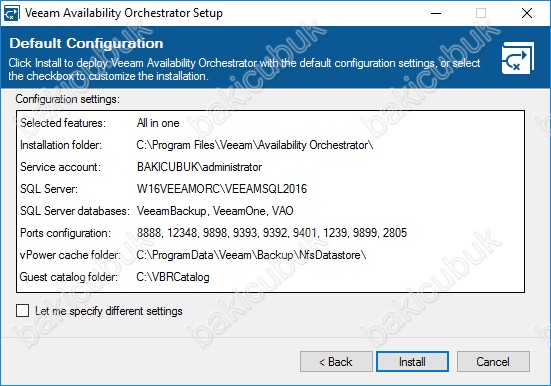The image size is (551, 386).
Task: Click the 'SQL Server databases:' label
Action: coord(75,211)
